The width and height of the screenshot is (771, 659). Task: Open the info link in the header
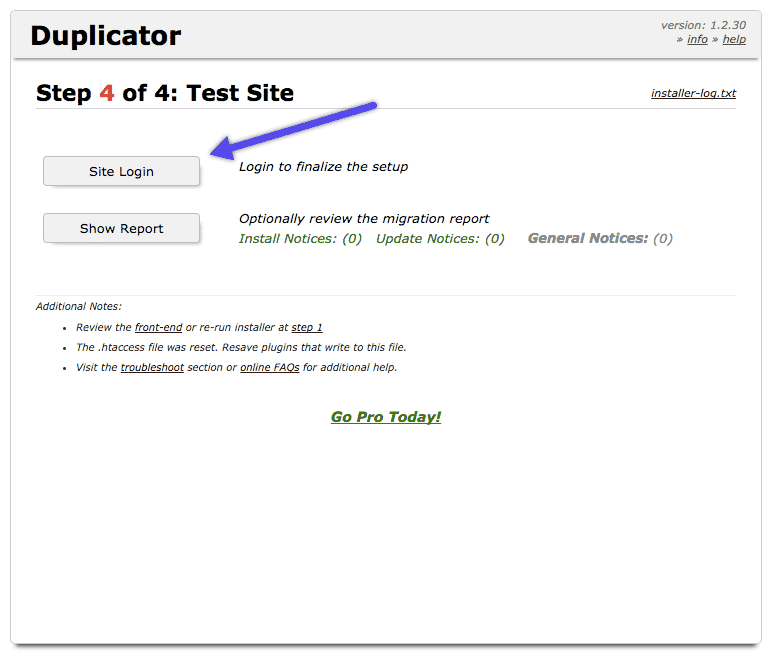[x=697, y=39]
